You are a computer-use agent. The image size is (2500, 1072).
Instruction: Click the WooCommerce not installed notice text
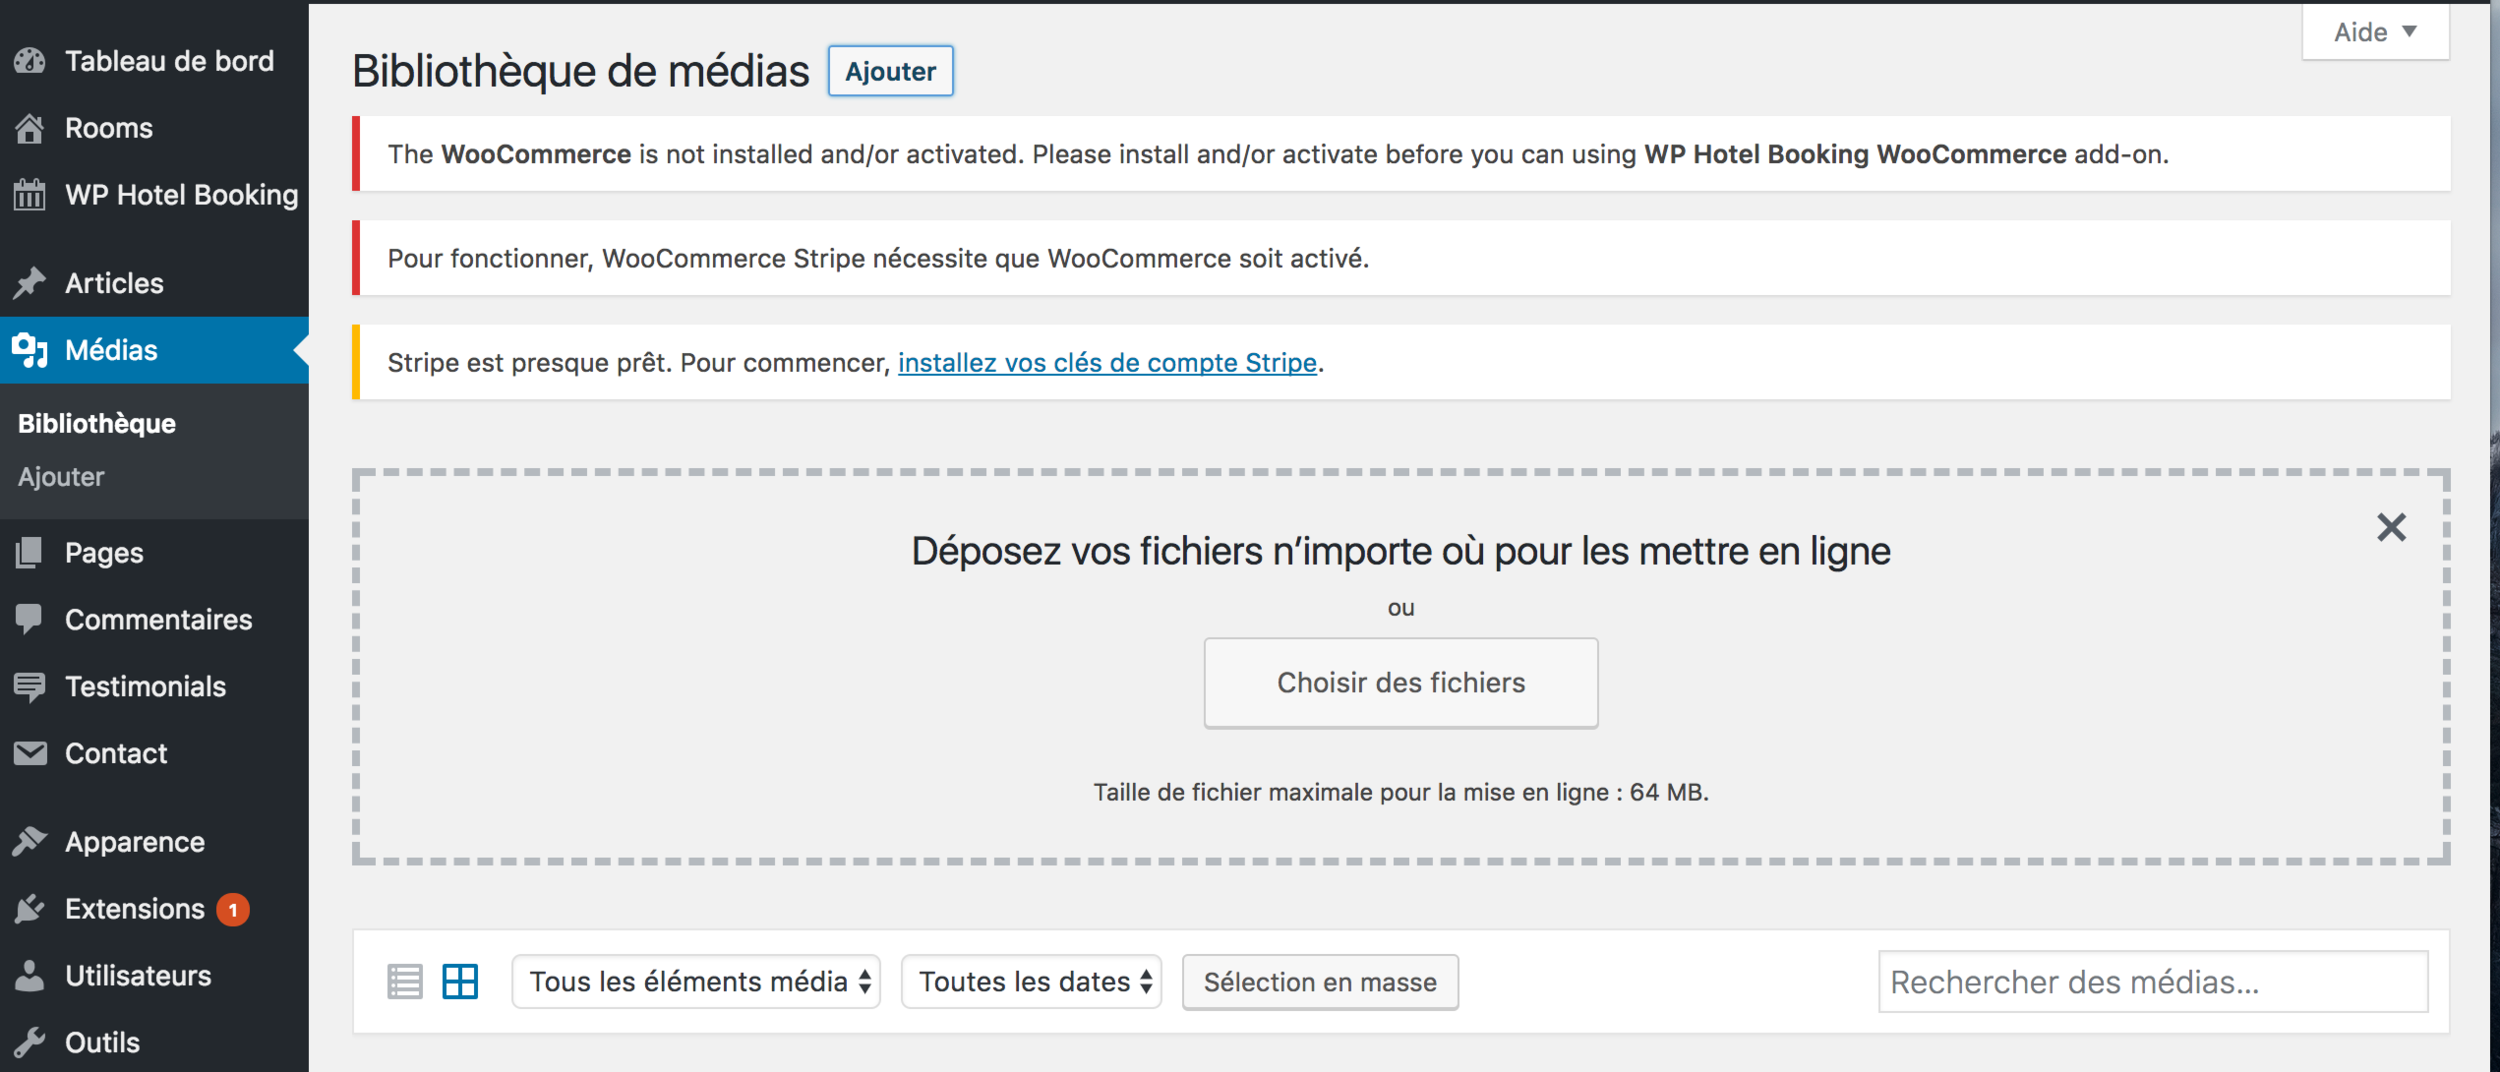1278,154
